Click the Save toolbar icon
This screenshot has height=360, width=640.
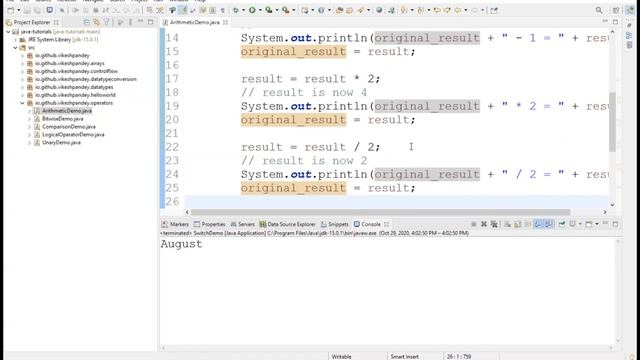tap(27, 10)
